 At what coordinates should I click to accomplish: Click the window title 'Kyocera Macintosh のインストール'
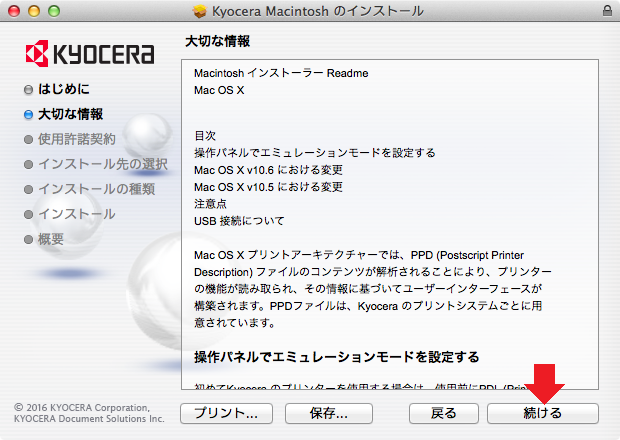pyautogui.click(x=318, y=11)
